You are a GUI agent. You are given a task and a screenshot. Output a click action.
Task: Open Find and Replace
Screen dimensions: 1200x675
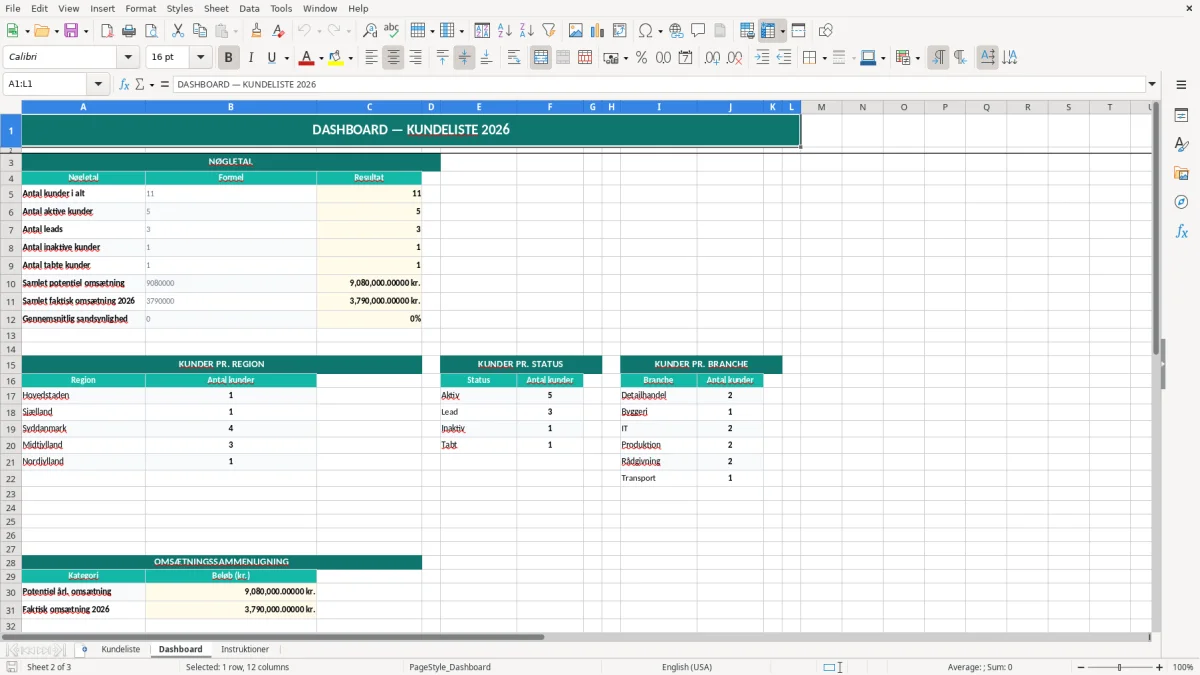point(370,31)
